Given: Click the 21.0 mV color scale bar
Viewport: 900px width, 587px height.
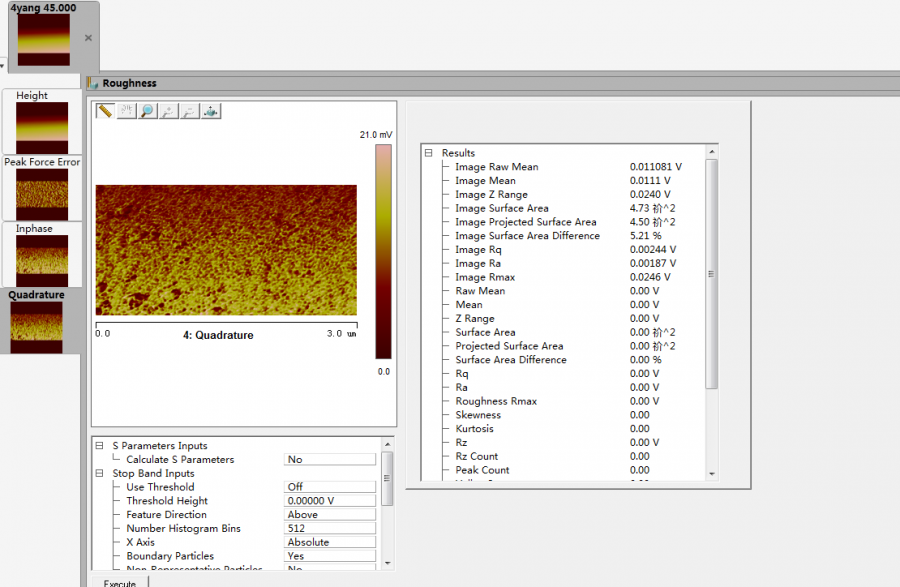Looking at the screenshot, I should click(383, 250).
